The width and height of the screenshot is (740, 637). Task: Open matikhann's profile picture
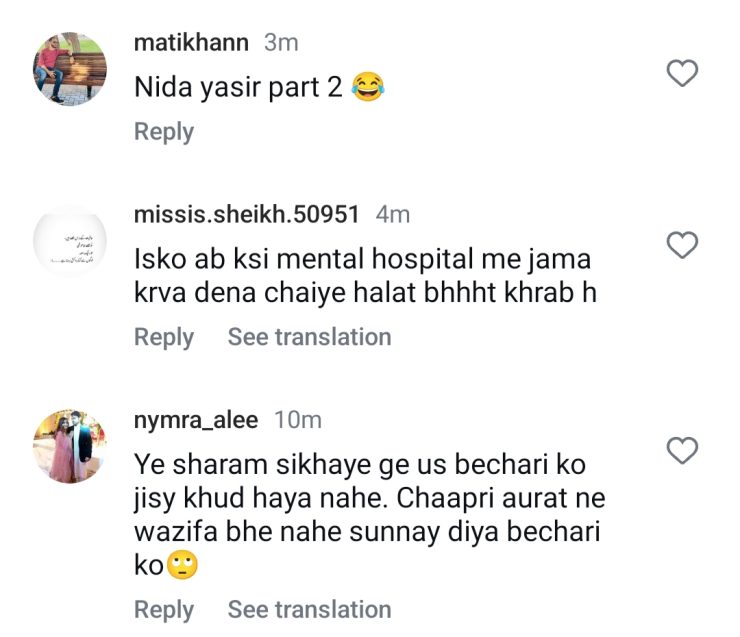[x=70, y=70]
